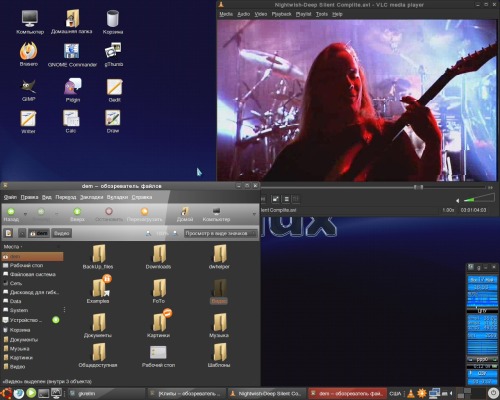Launch gThumb from the desktop
Image resolution: width=500 pixels, height=400 pixels.
tap(114, 54)
